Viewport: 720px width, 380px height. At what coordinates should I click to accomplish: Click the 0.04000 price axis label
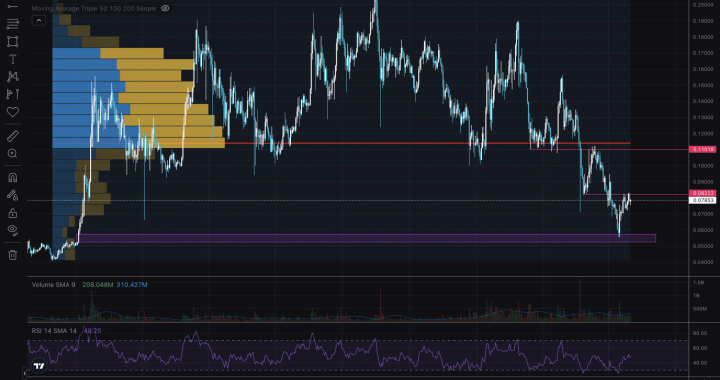click(703, 262)
